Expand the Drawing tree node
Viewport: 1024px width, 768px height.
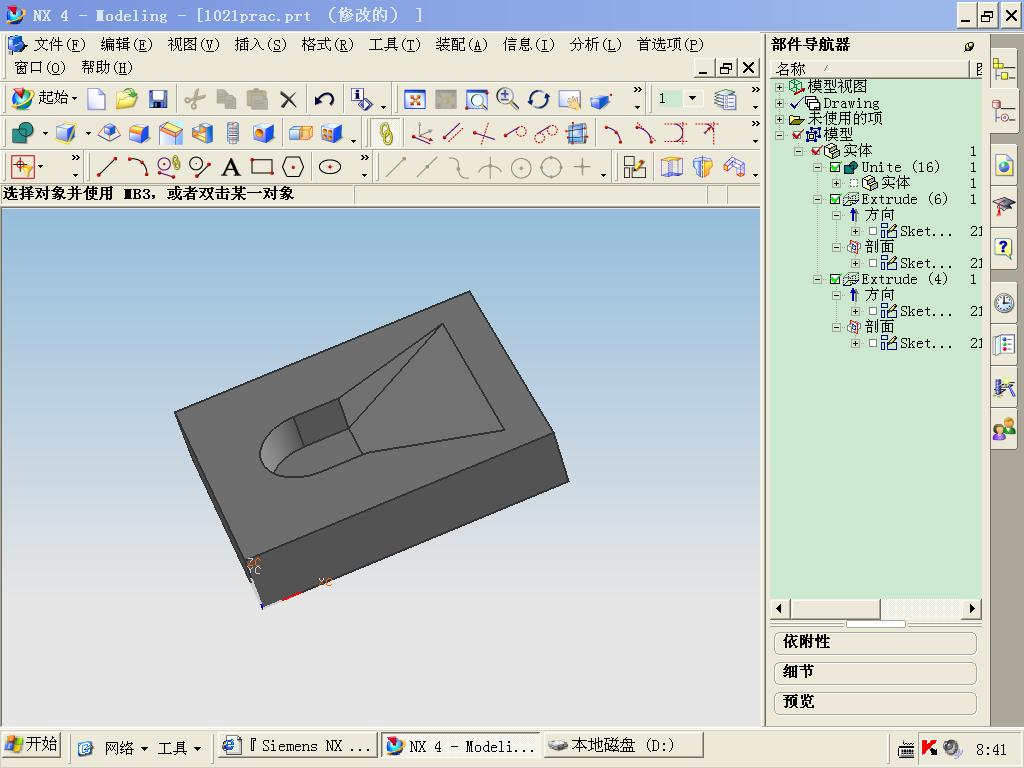click(779, 103)
